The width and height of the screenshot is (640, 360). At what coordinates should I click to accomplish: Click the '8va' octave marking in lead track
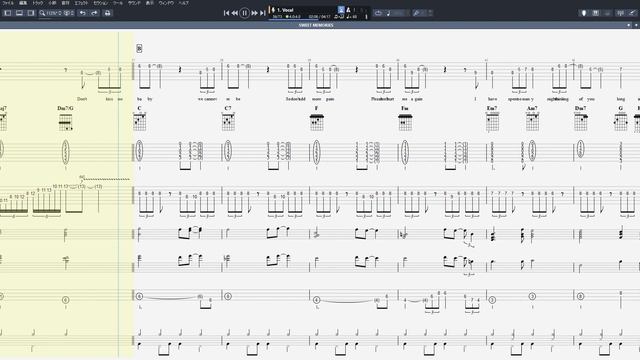pos(82,178)
